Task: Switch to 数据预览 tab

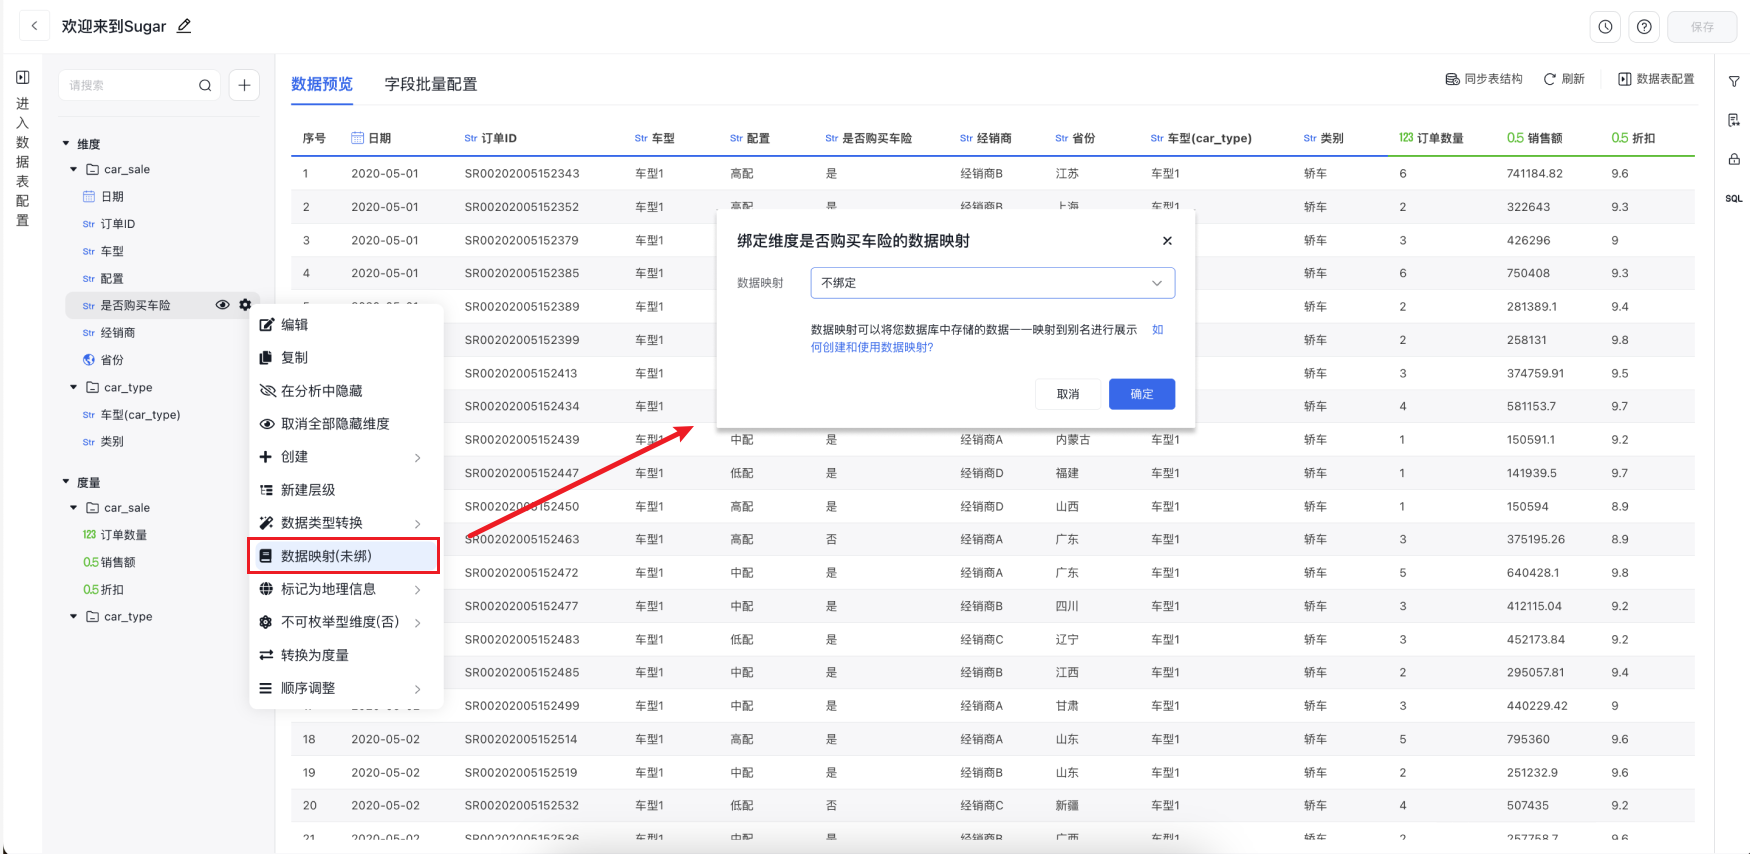Action: (x=322, y=84)
